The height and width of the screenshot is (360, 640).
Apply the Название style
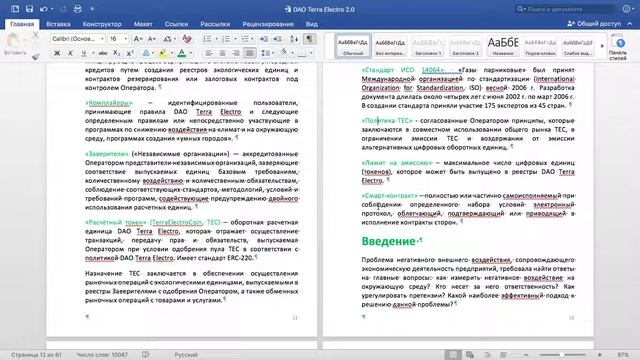(x=503, y=46)
